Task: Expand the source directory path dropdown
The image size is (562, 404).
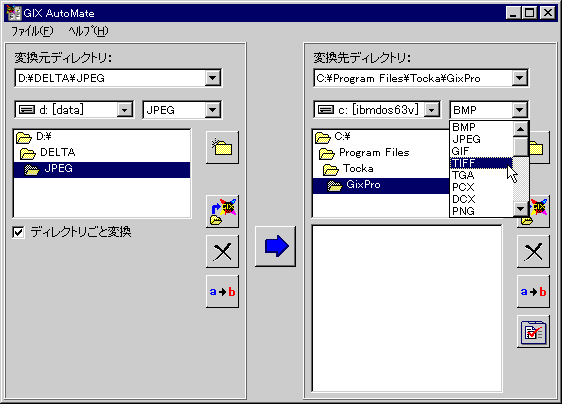Action: (213, 78)
